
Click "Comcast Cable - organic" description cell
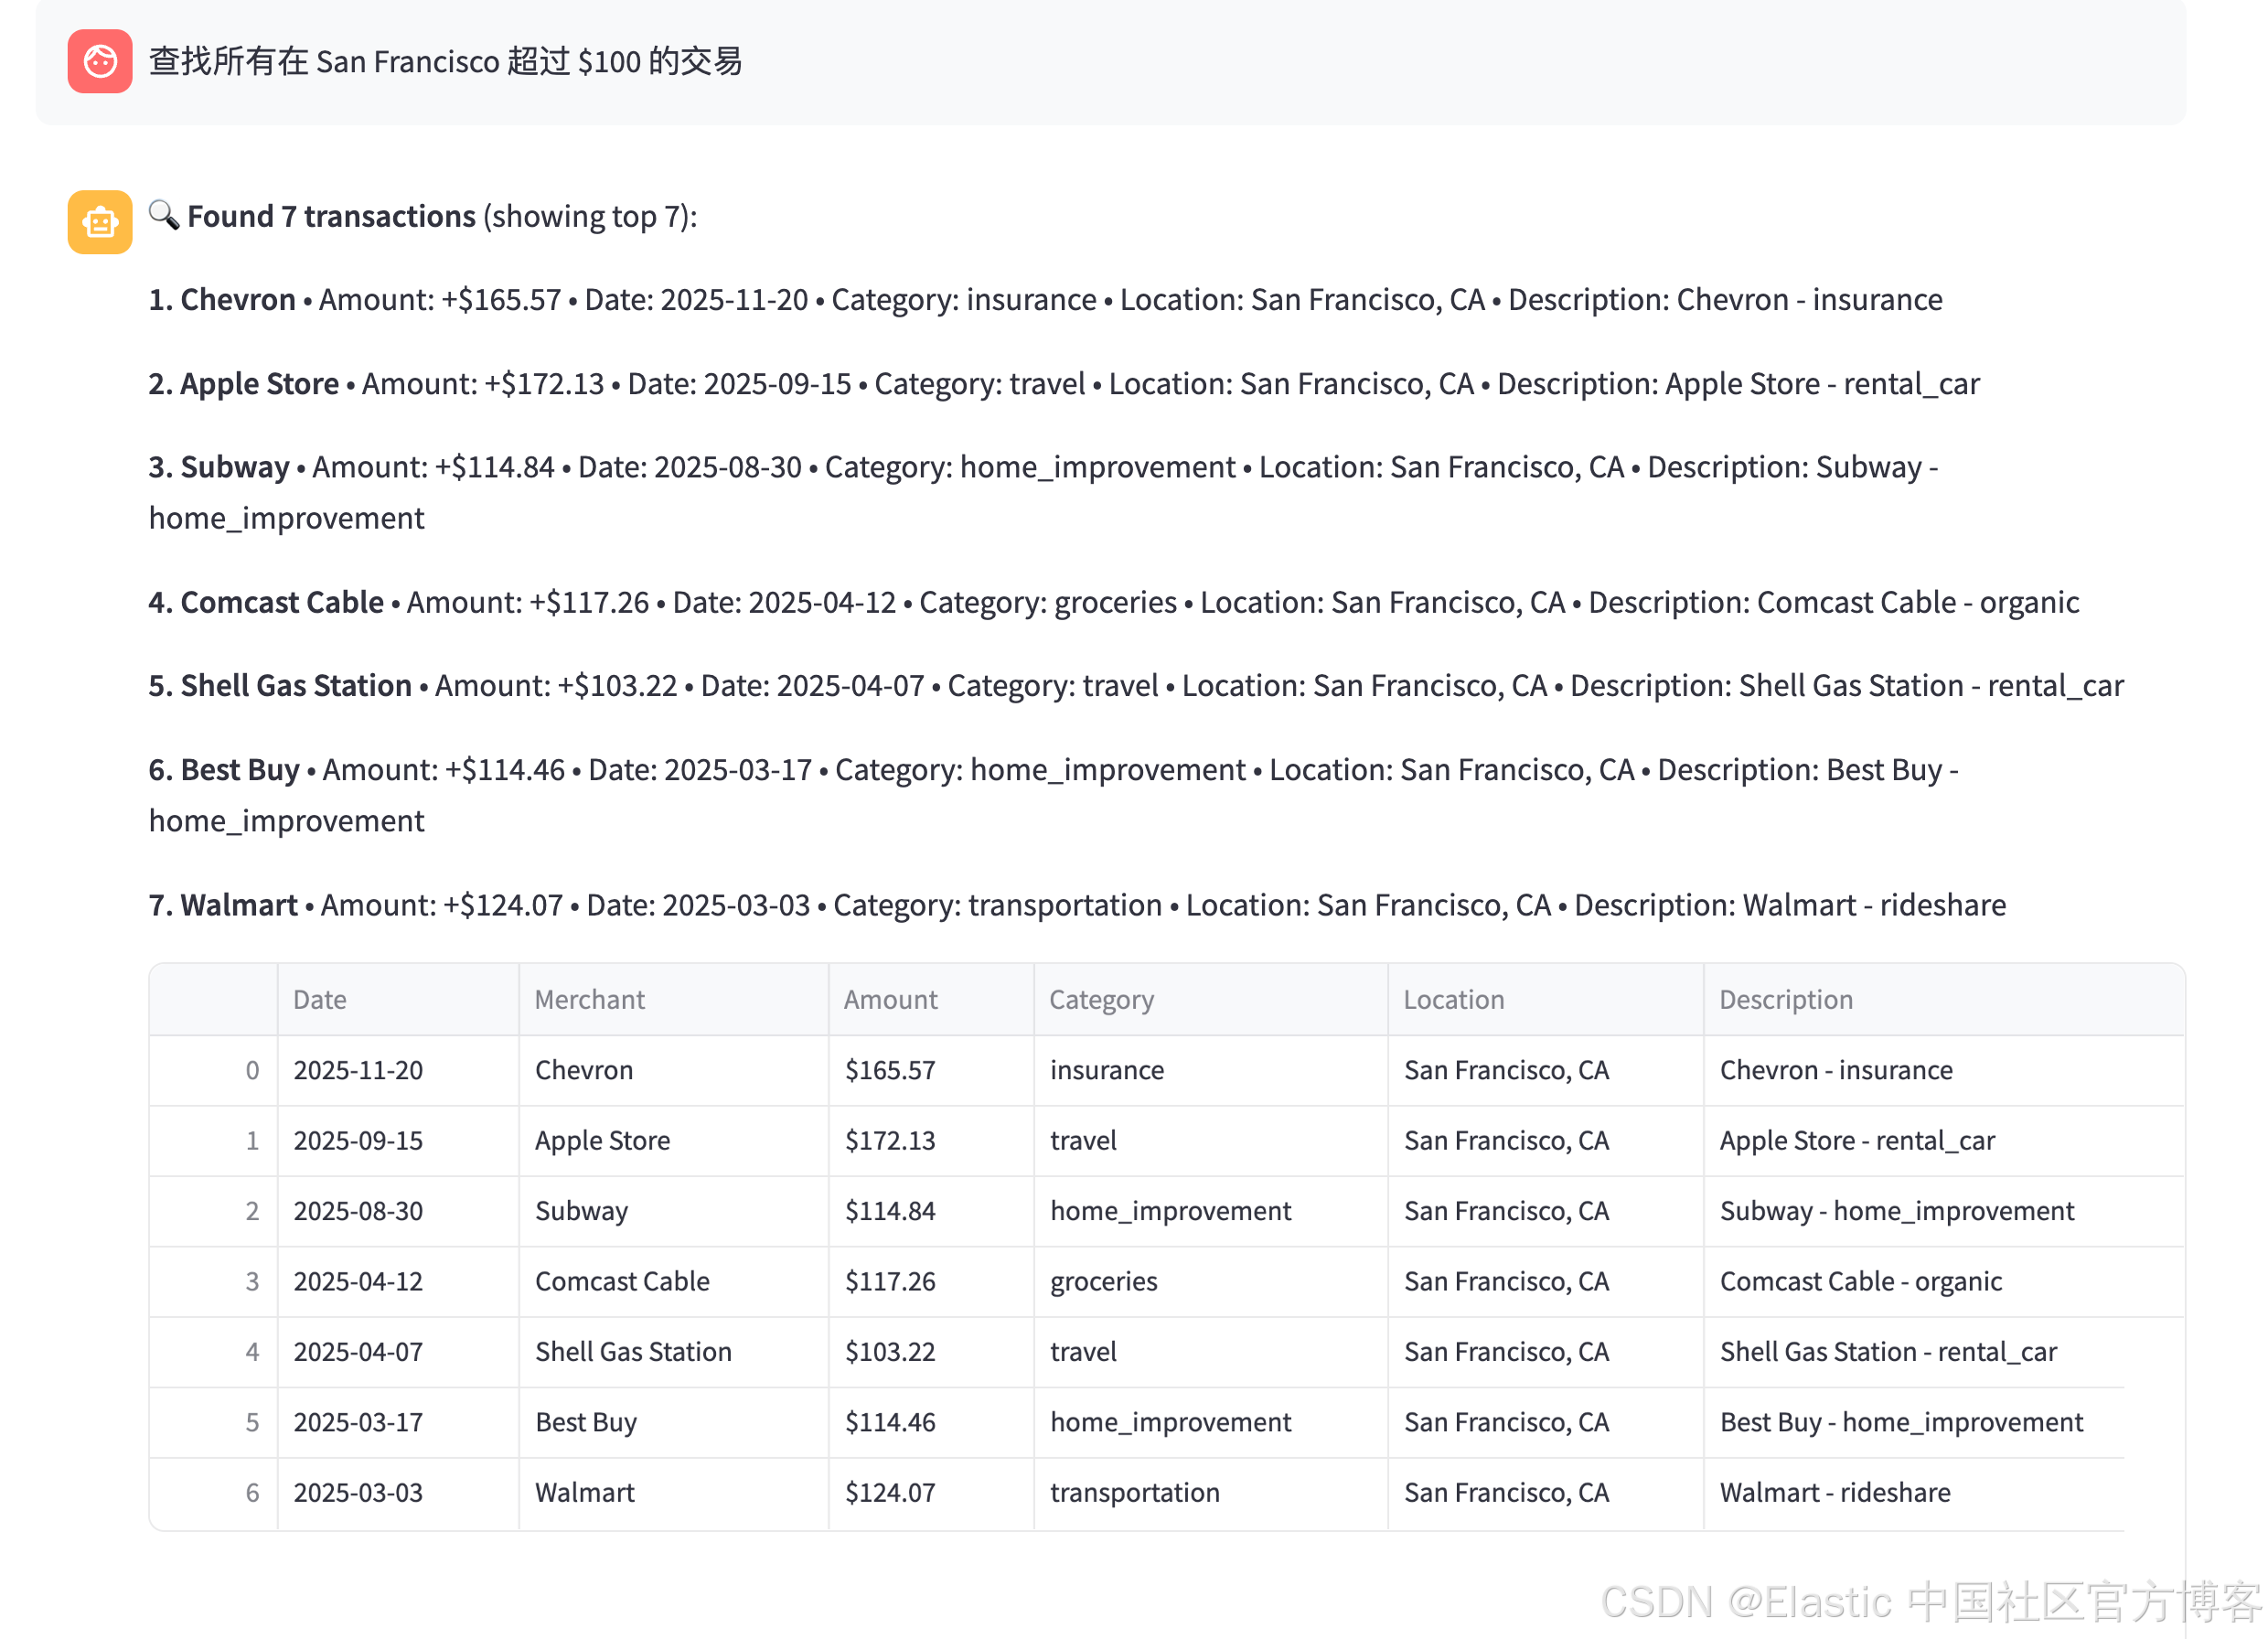tap(1944, 1282)
